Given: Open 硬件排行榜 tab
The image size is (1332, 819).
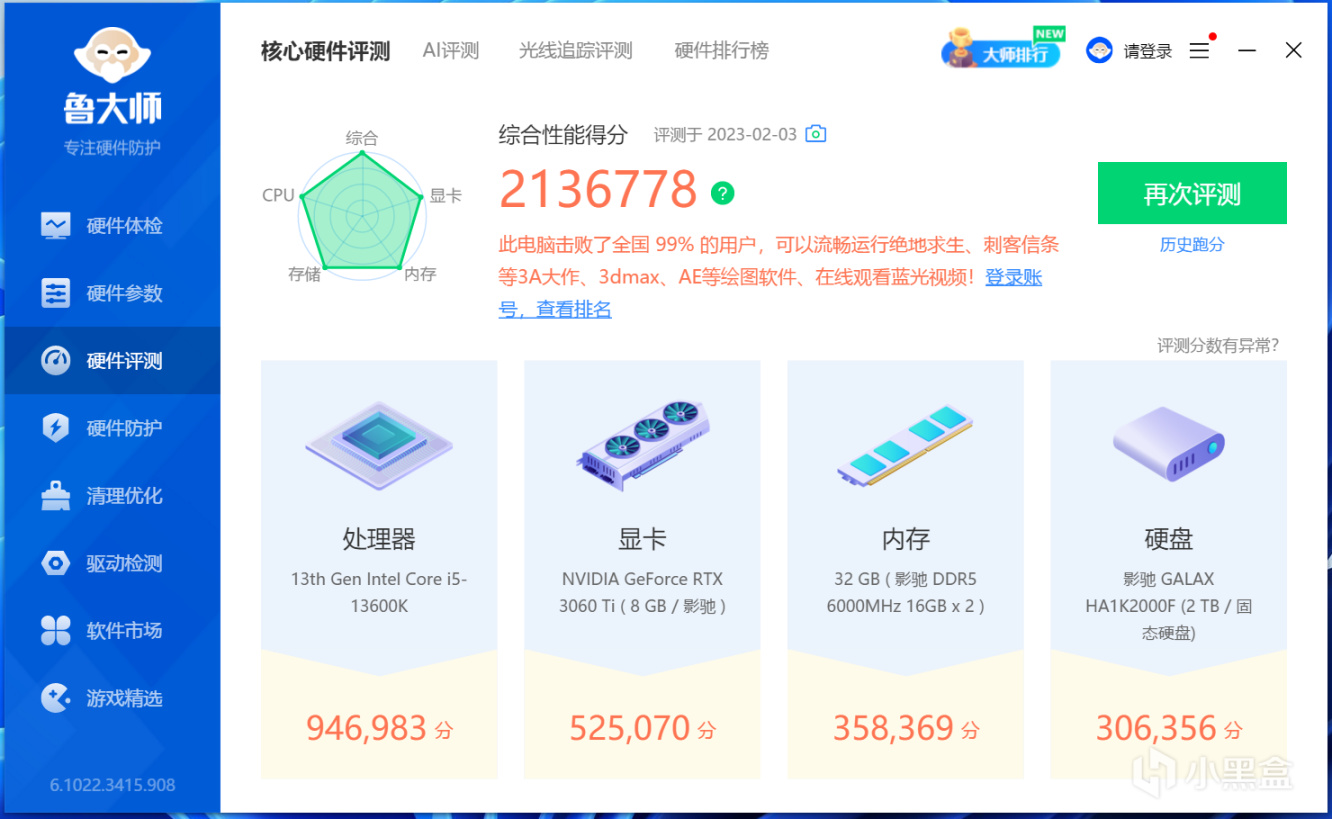Looking at the screenshot, I should click(x=722, y=51).
